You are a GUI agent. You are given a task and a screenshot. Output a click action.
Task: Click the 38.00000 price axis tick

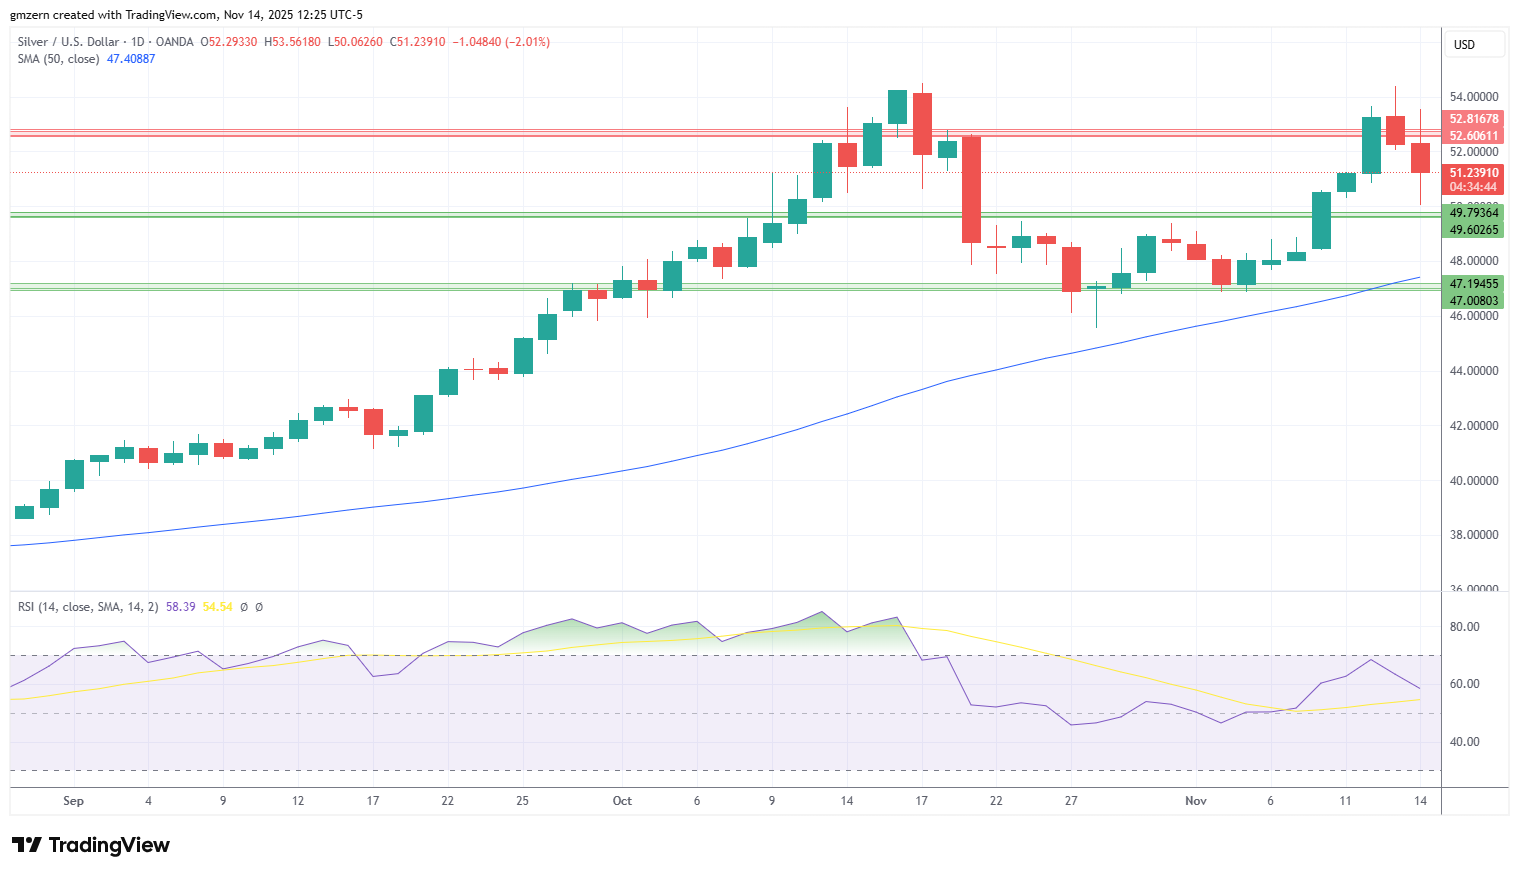[x=1474, y=535]
